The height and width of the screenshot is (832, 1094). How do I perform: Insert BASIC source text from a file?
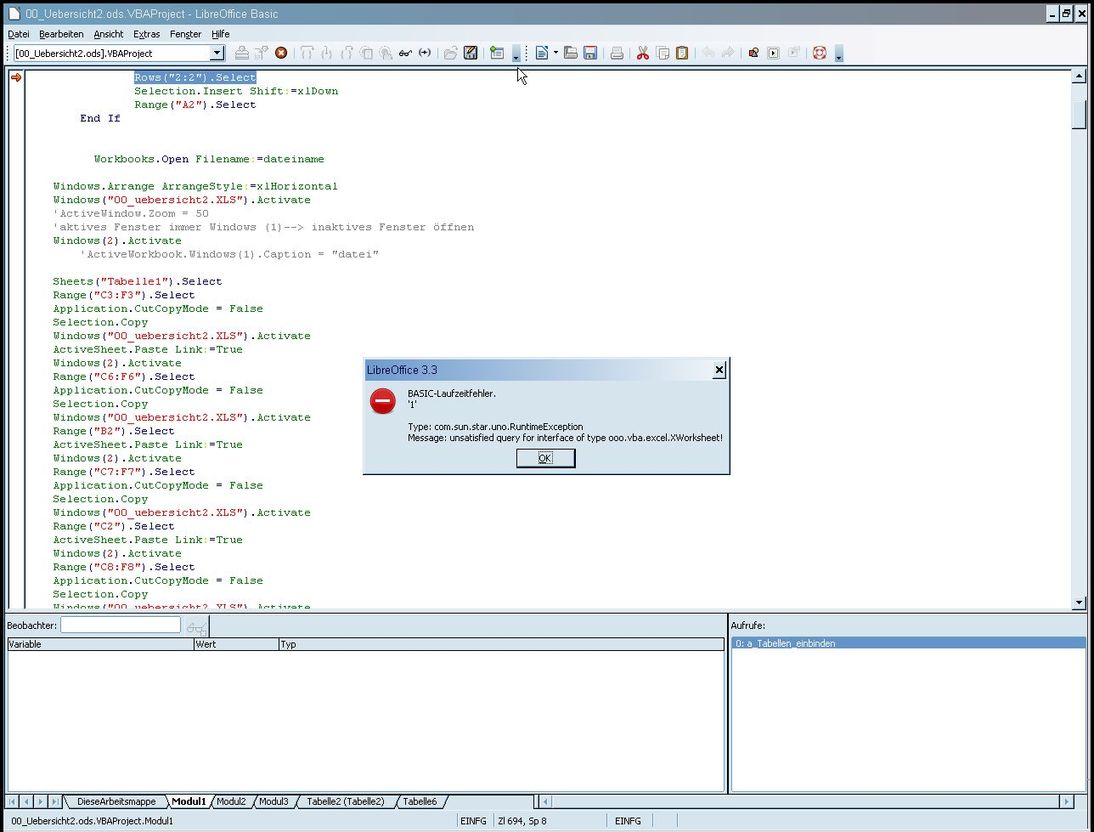tap(451, 53)
